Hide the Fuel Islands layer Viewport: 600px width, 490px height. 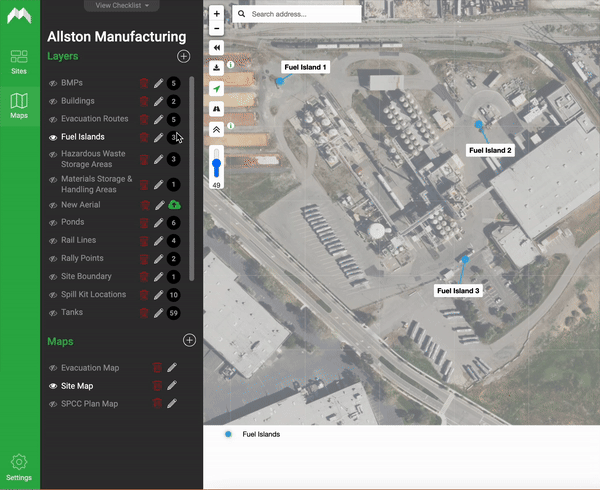coord(53,137)
